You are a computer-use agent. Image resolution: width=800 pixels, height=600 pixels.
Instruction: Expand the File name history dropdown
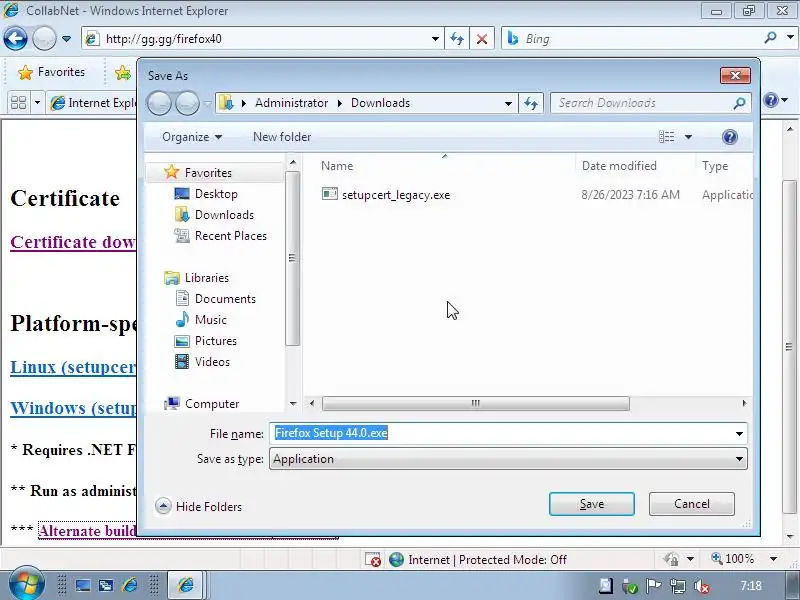click(739, 434)
